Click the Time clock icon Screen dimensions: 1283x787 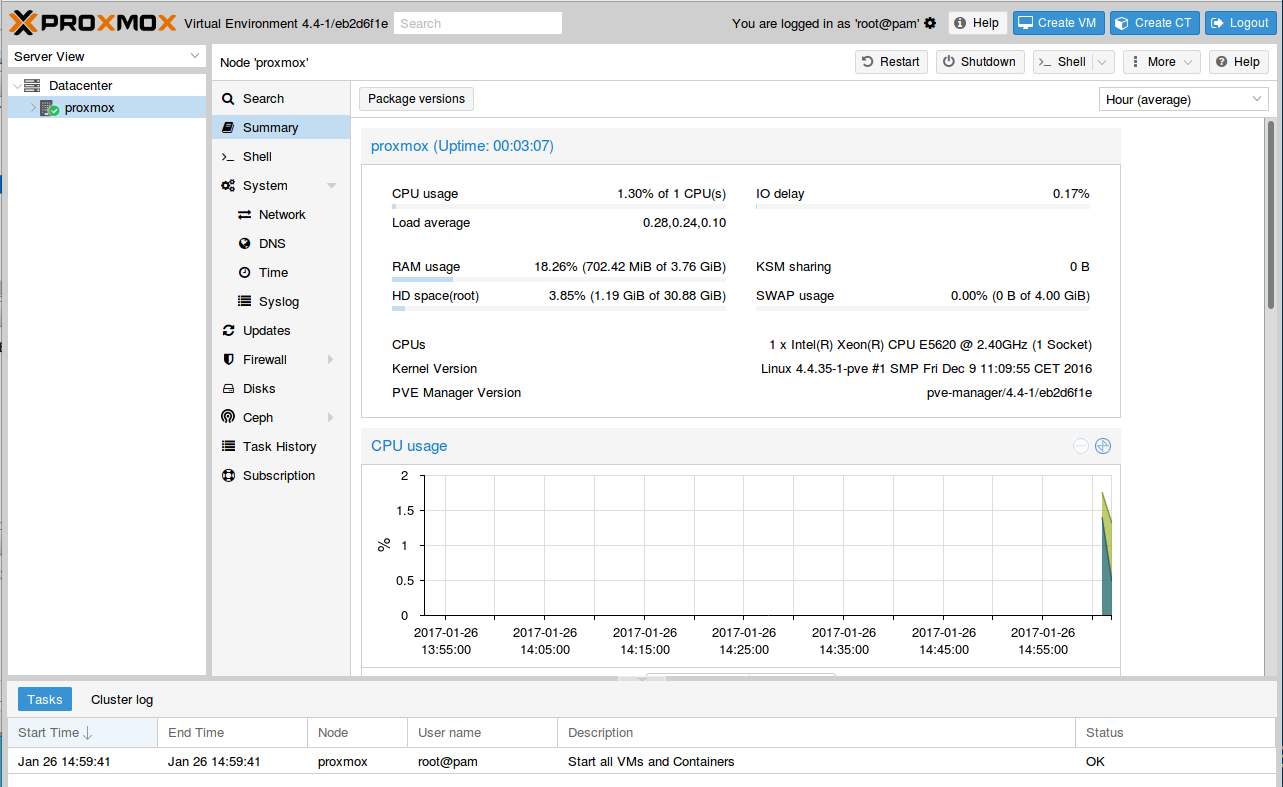(244, 273)
